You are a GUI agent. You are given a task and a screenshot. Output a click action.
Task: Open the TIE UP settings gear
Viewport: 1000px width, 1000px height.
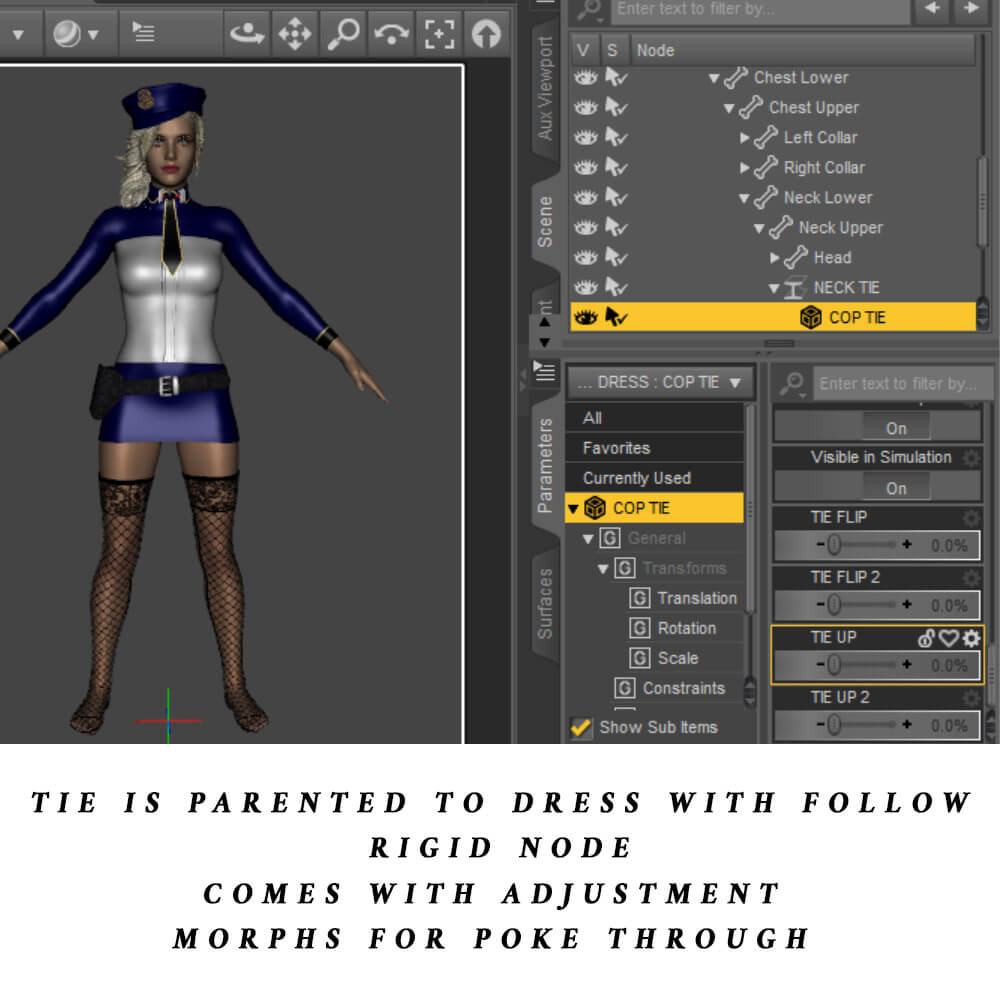tap(971, 638)
